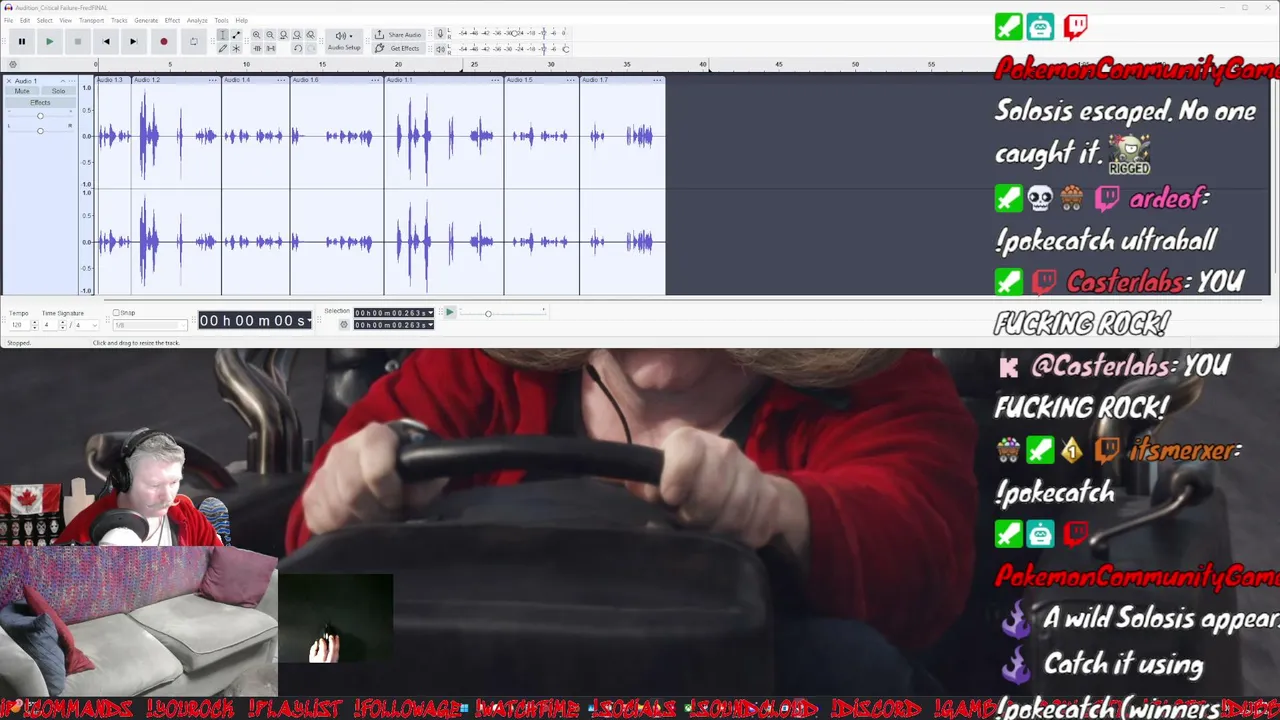Click the Zoom Toggle icon
This screenshot has width=1280, height=720.
point(310,35)
